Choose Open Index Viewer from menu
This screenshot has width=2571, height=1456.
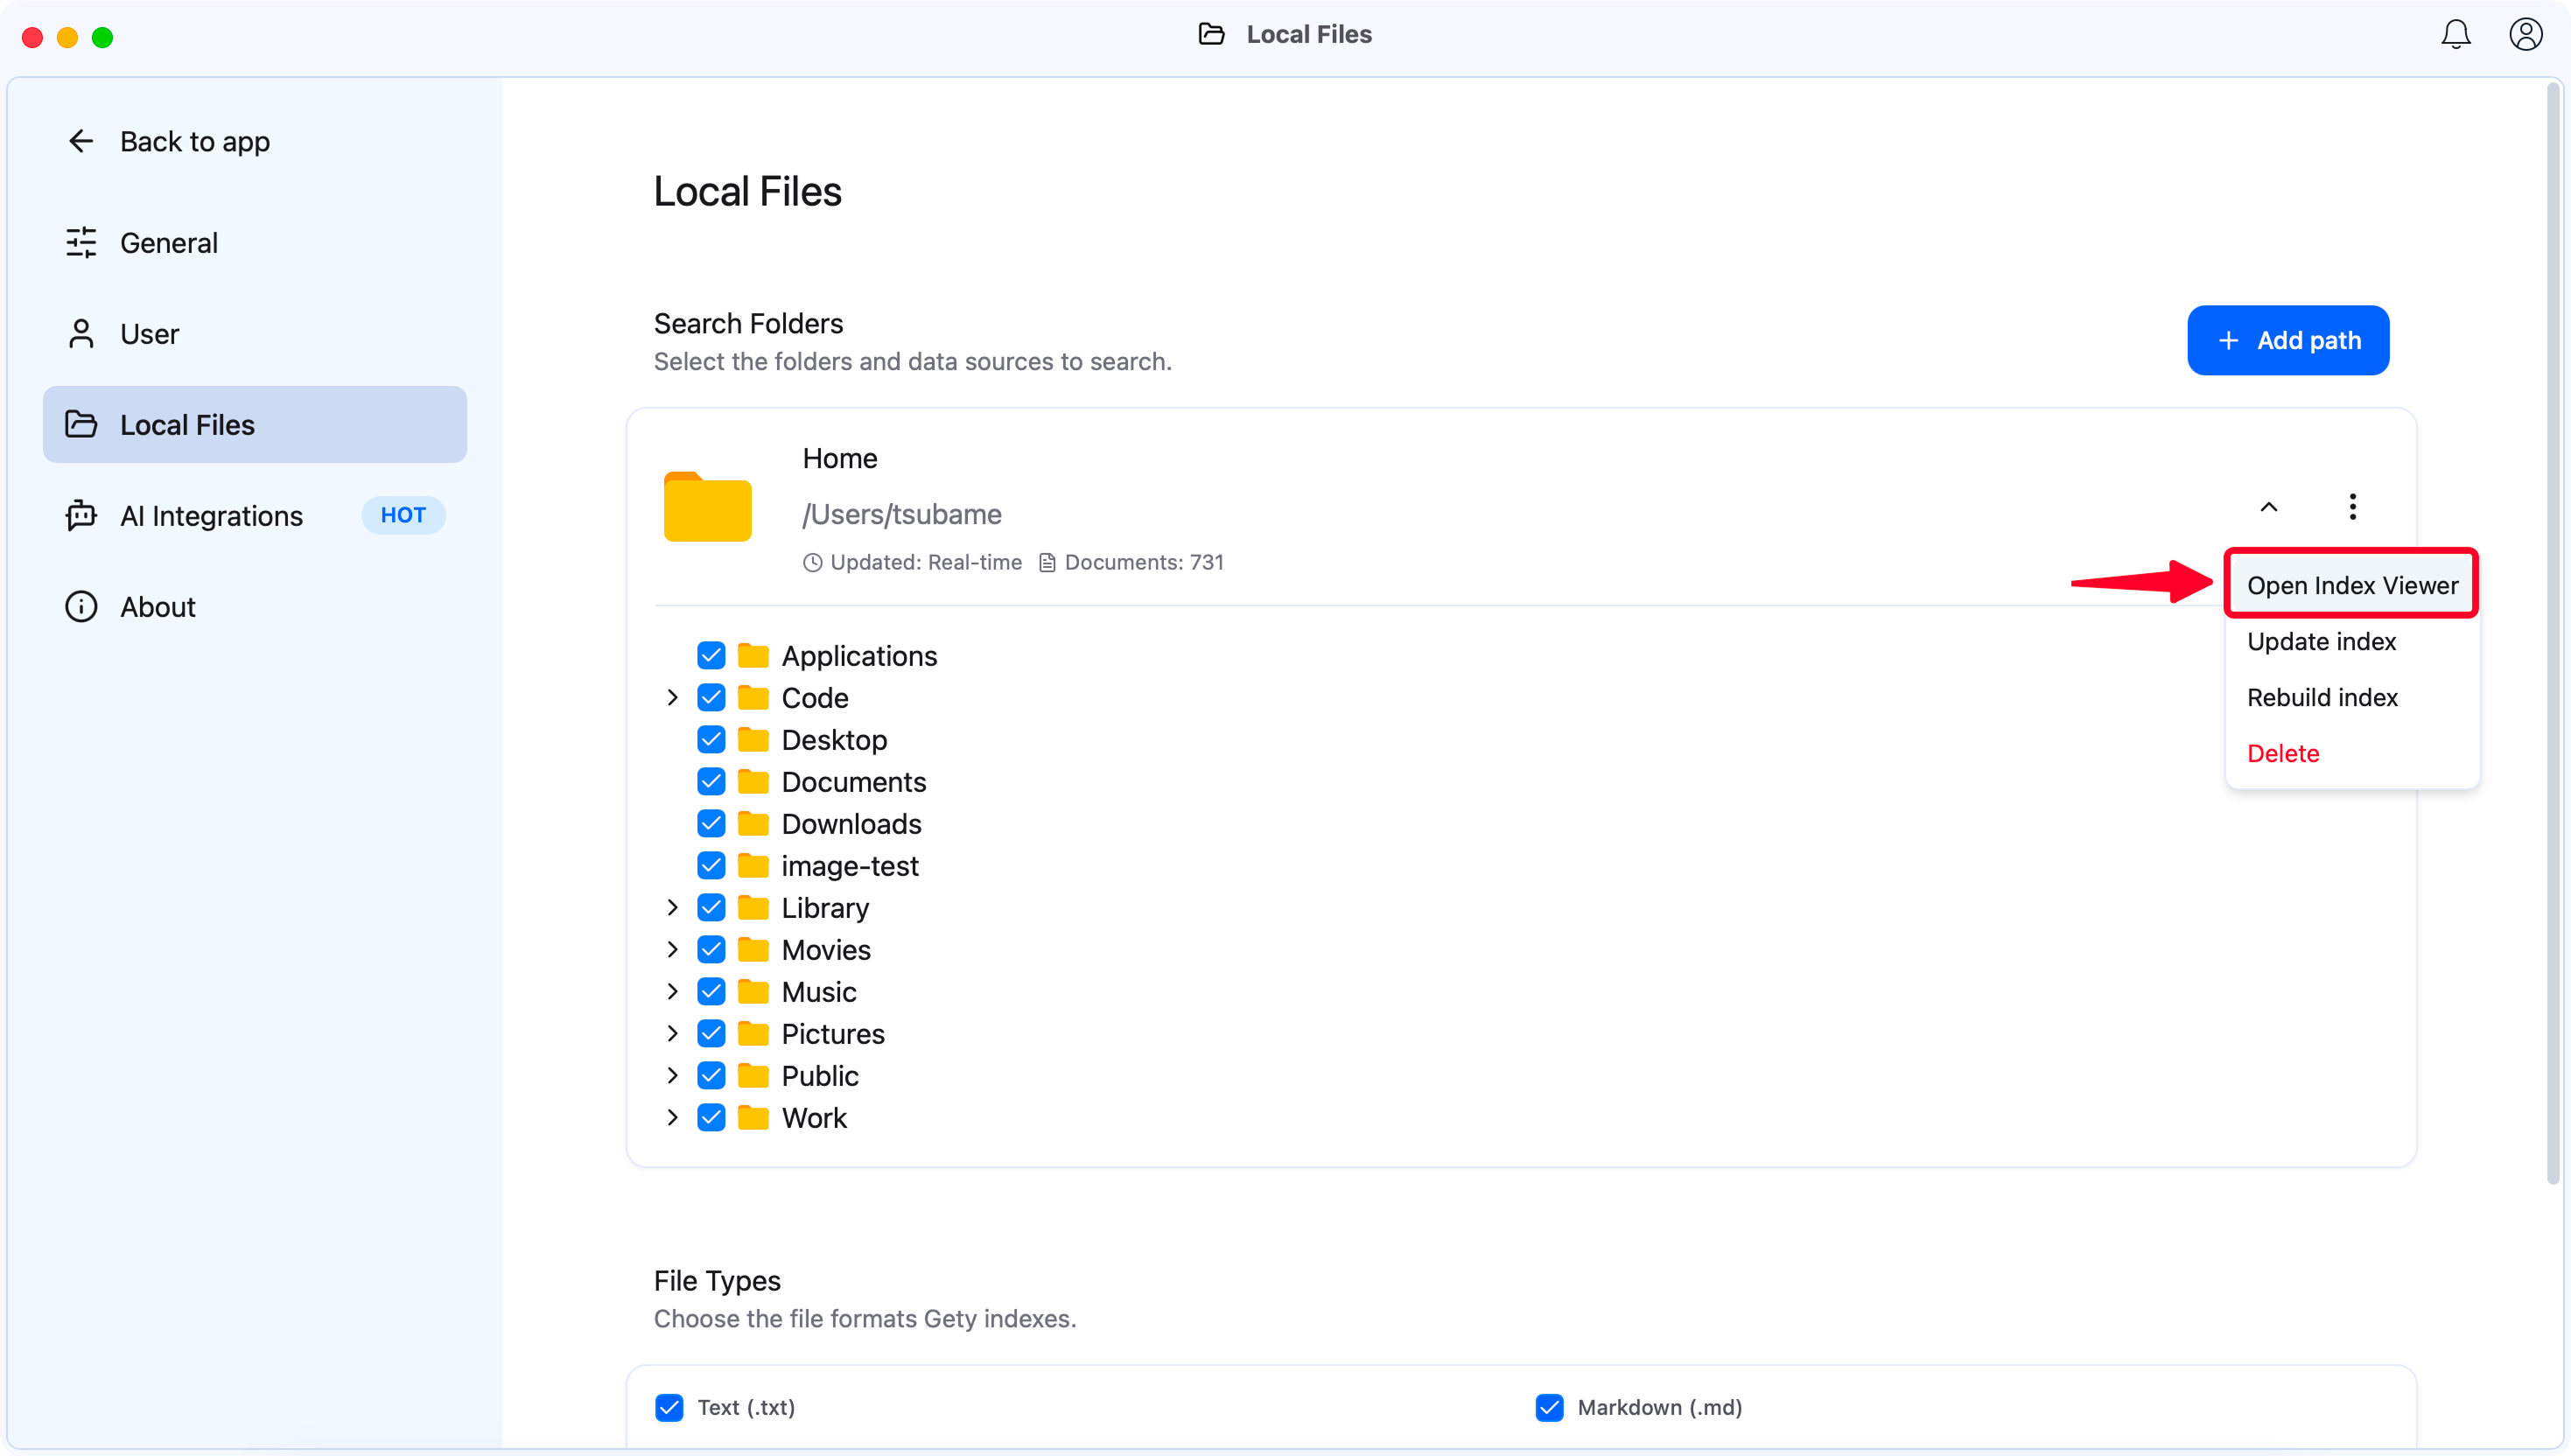2351,585
